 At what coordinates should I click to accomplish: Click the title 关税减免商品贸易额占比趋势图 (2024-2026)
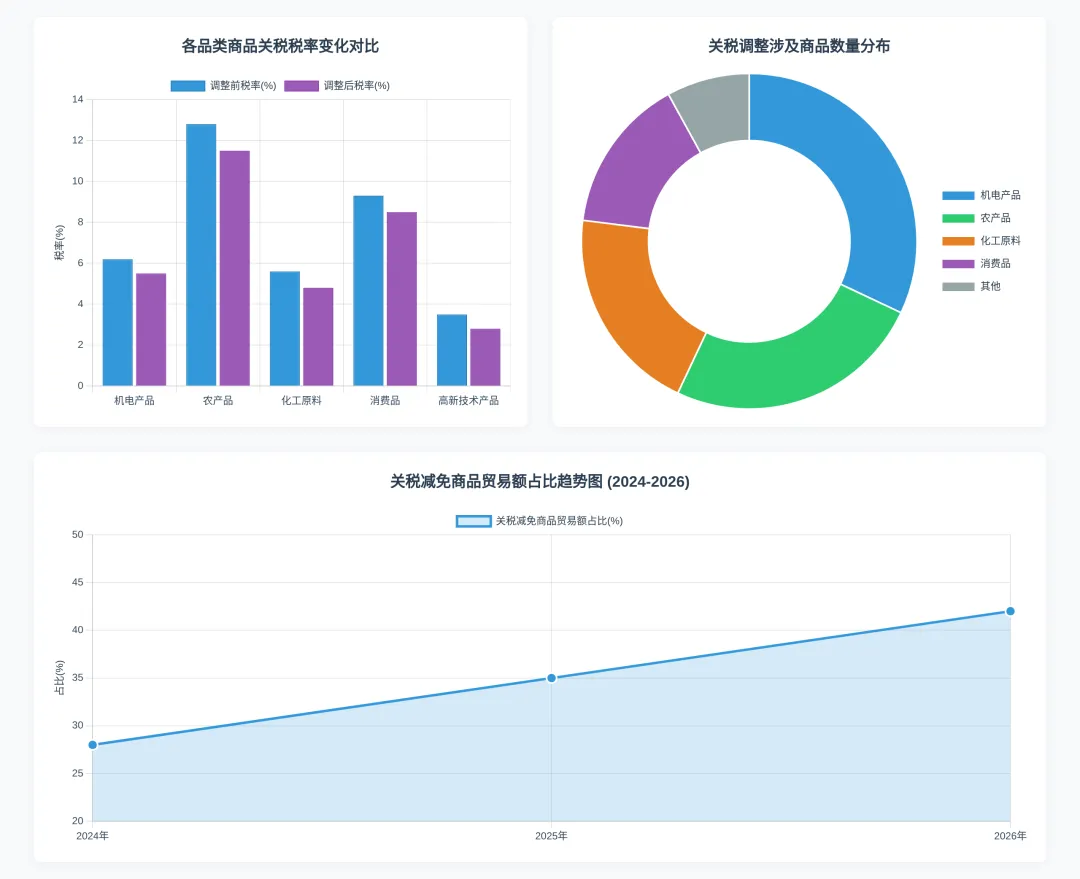click(x=540, y=482)
